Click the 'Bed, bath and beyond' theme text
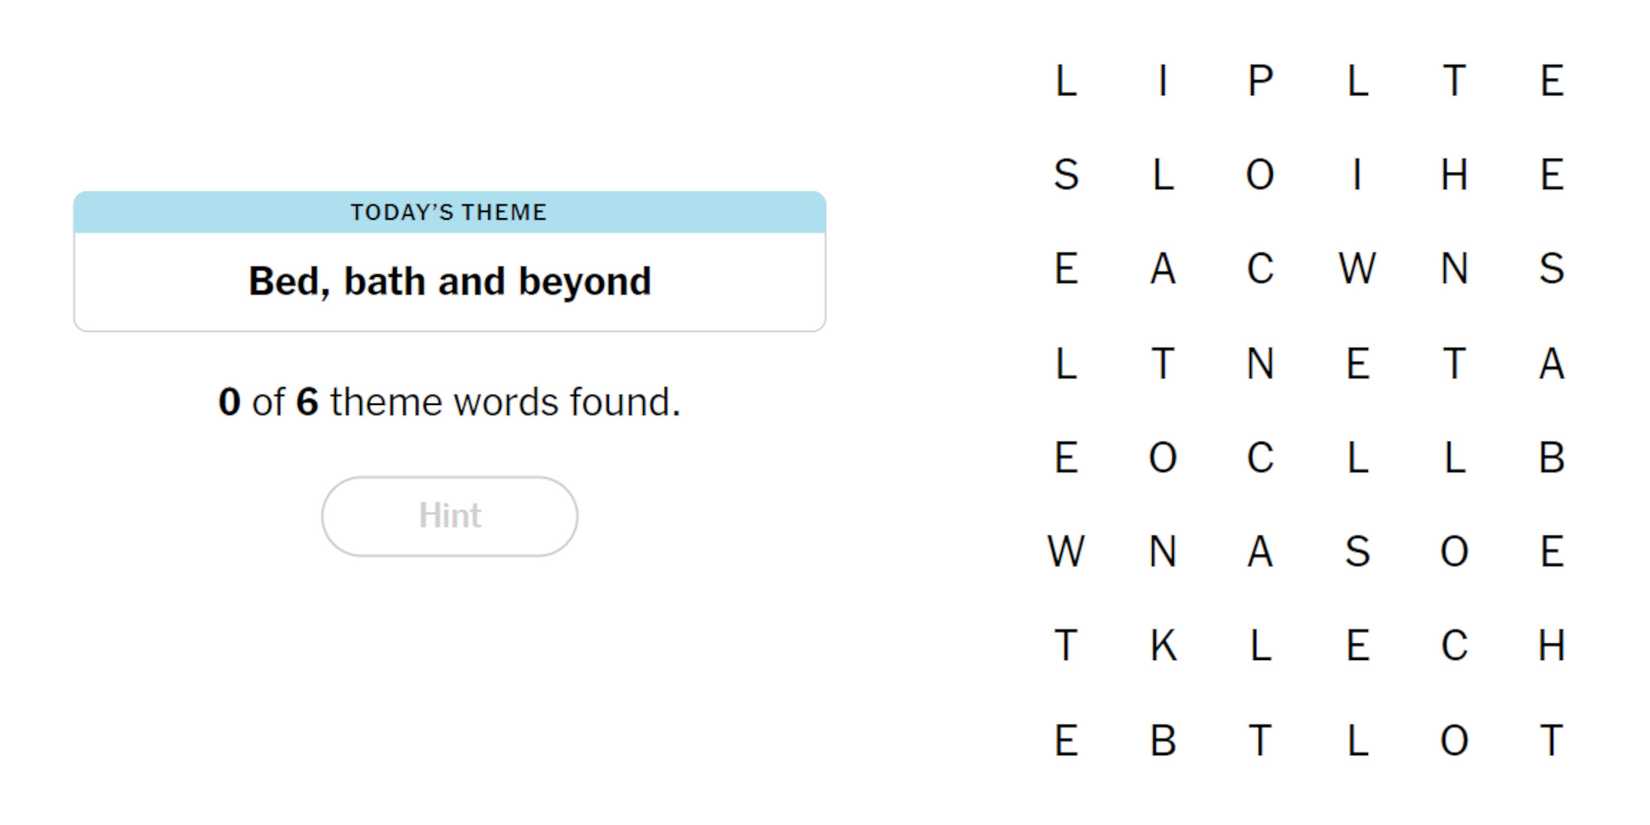Screen dimensions: 1650x825 [x=449, y=281]
